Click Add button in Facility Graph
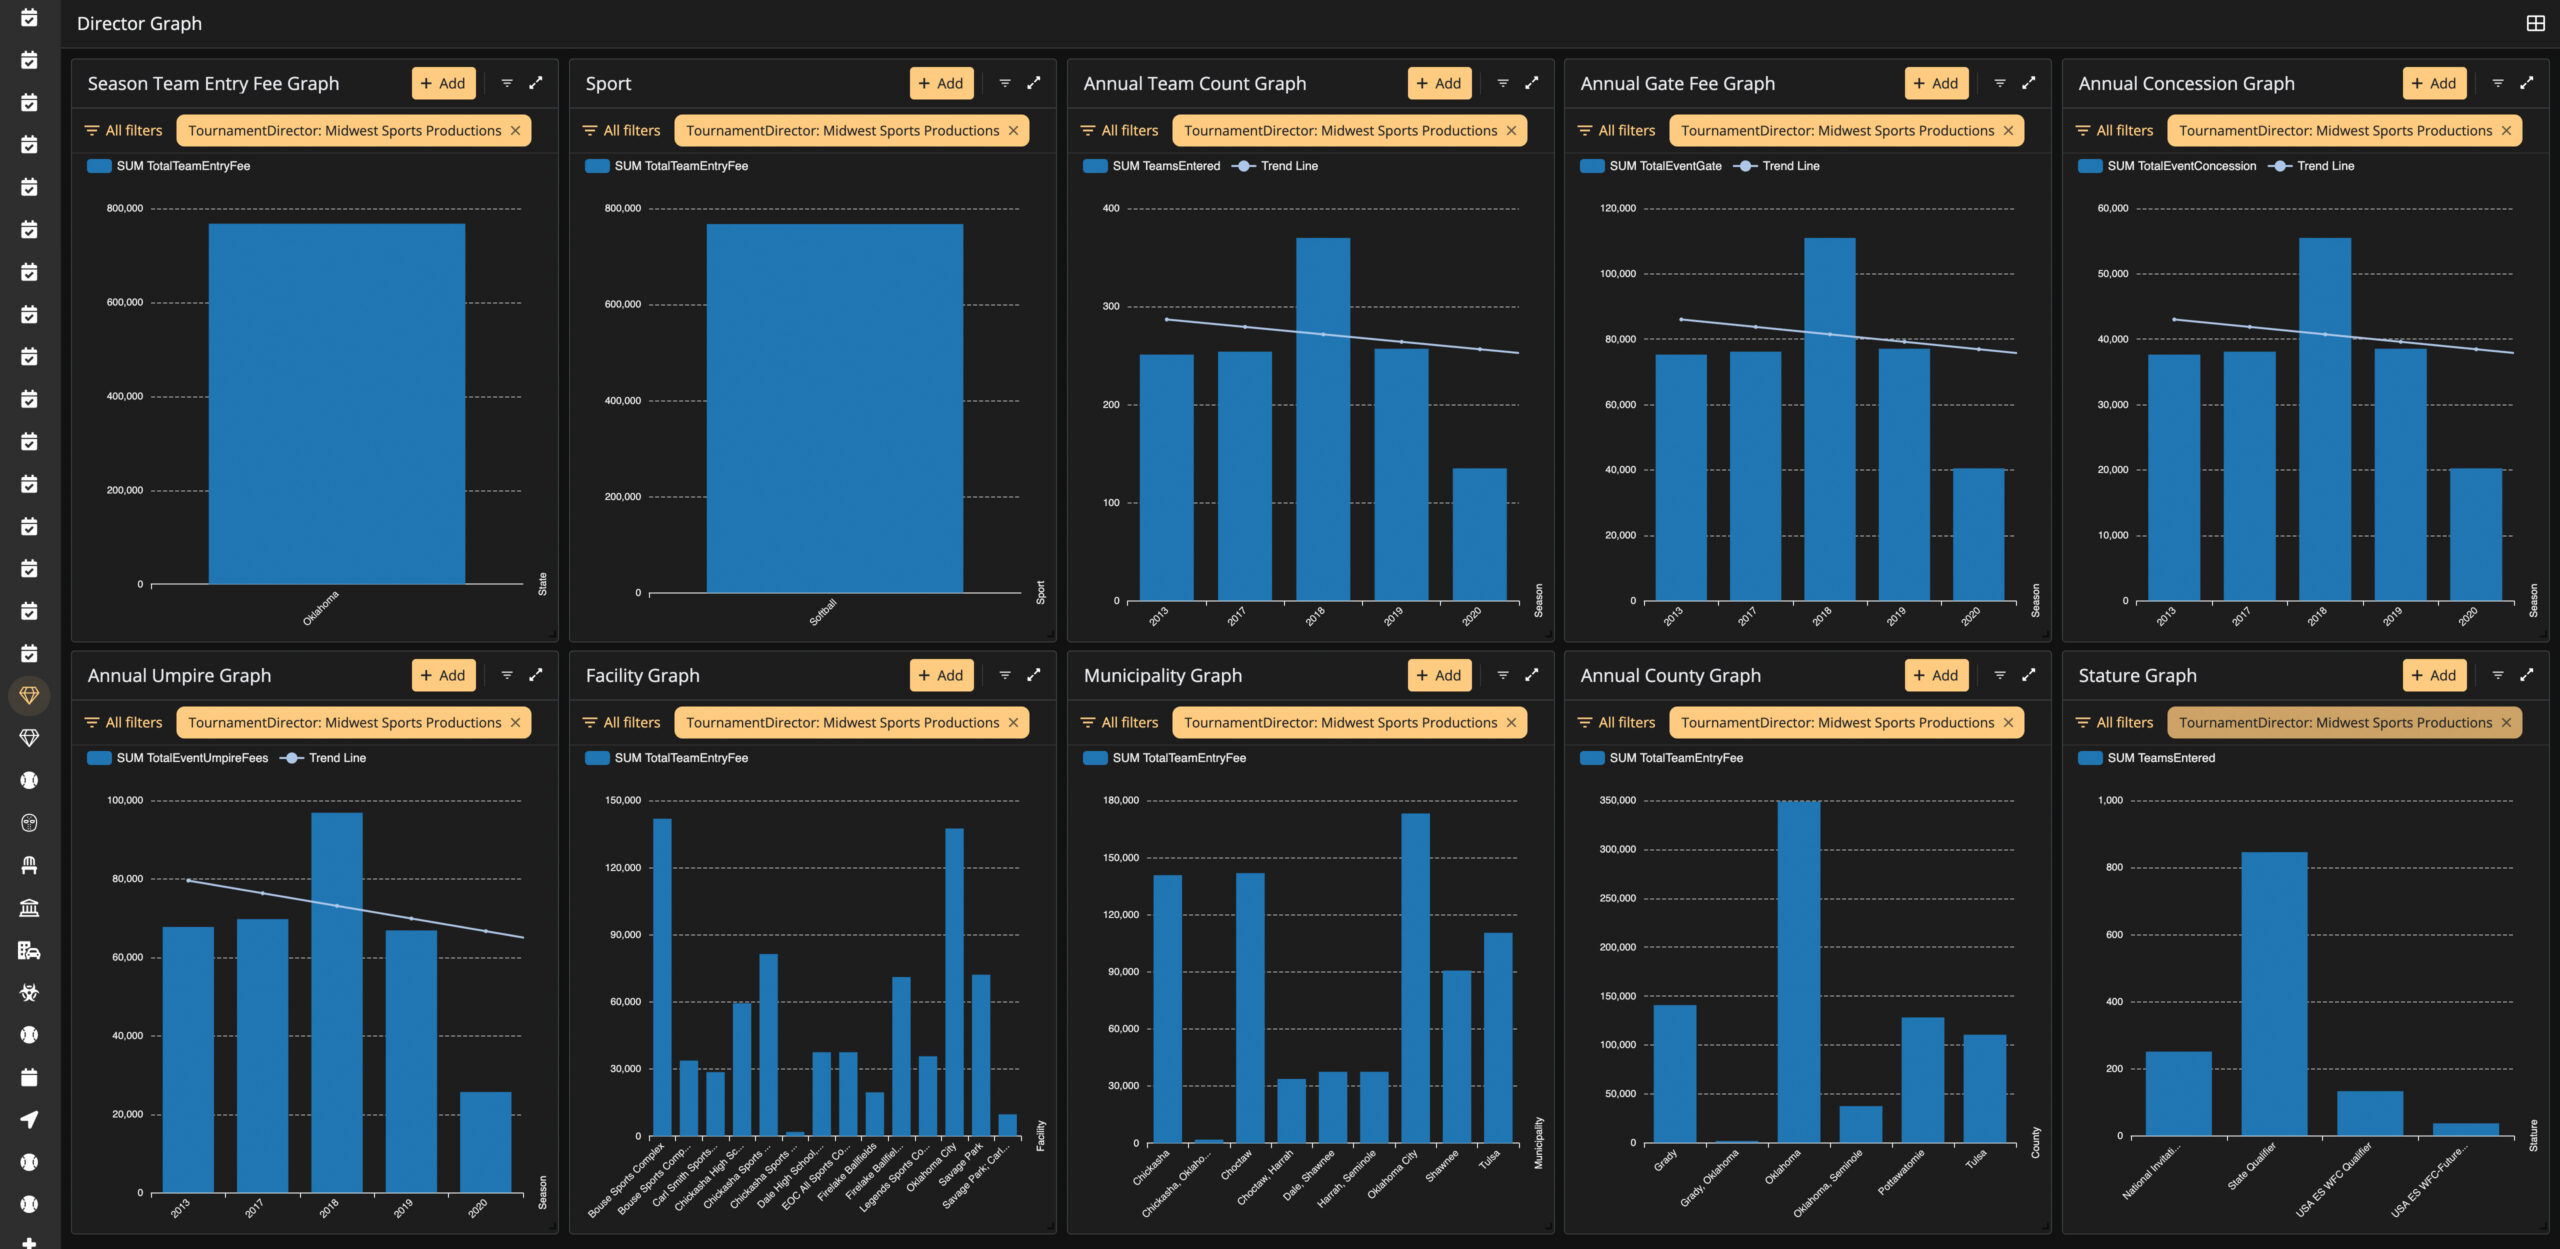Image resolution: width=2560 pixels, height=1249 pixels. [941, 675]
